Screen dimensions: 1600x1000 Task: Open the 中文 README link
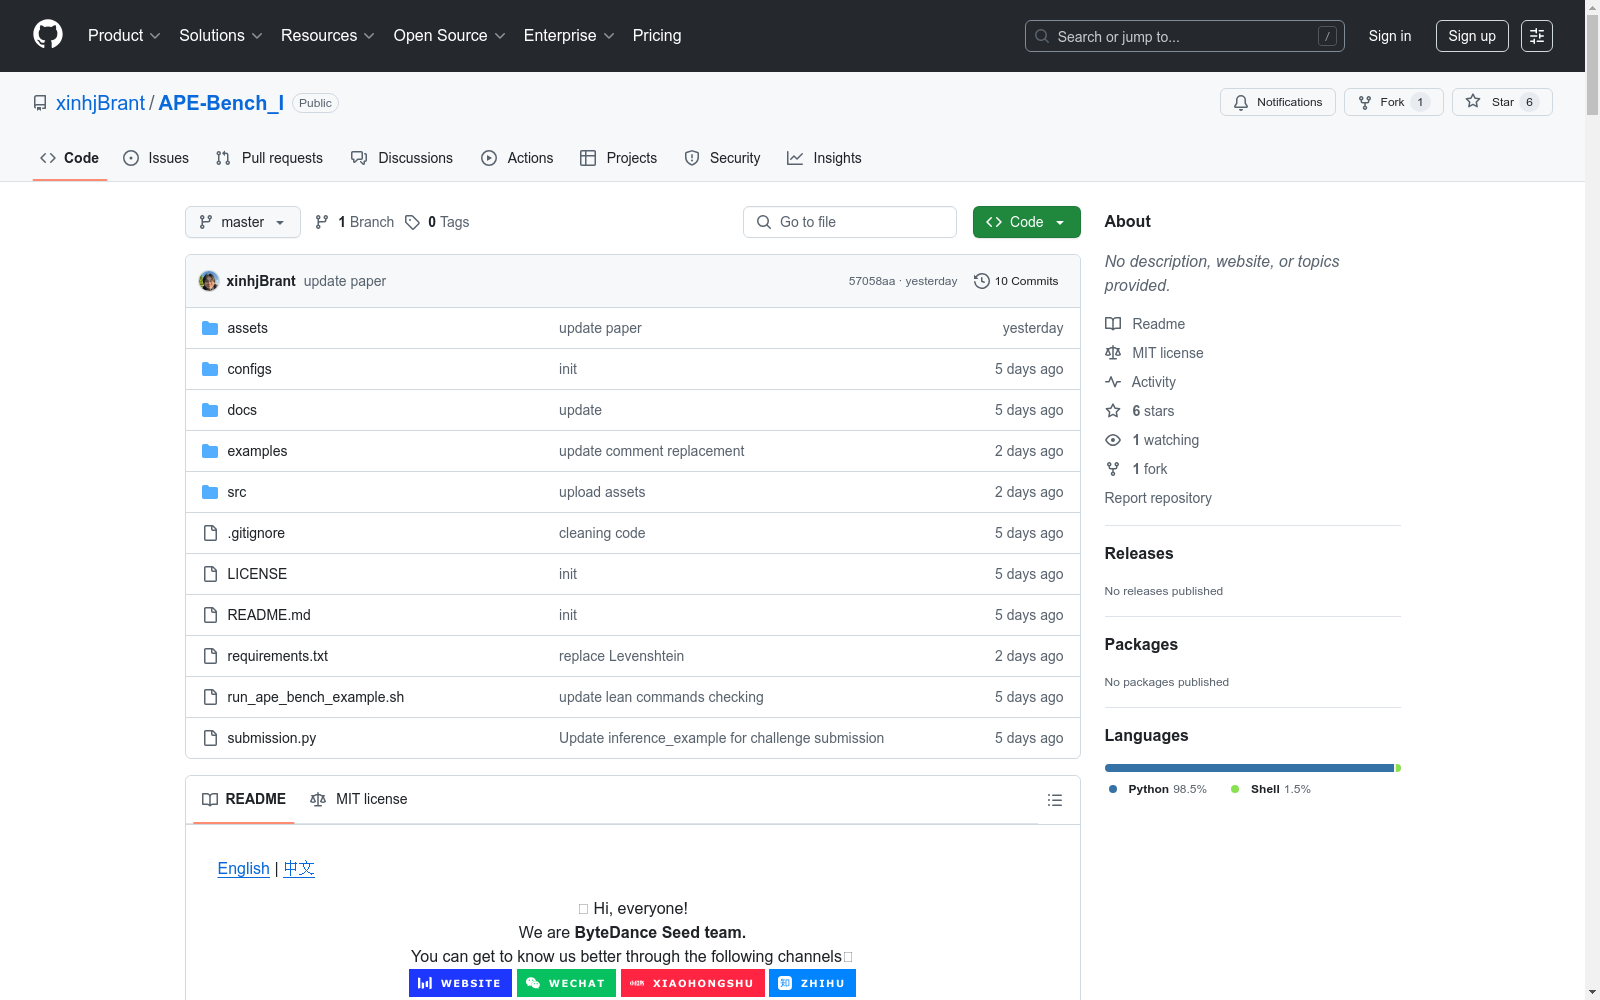[x=299, y=868]
